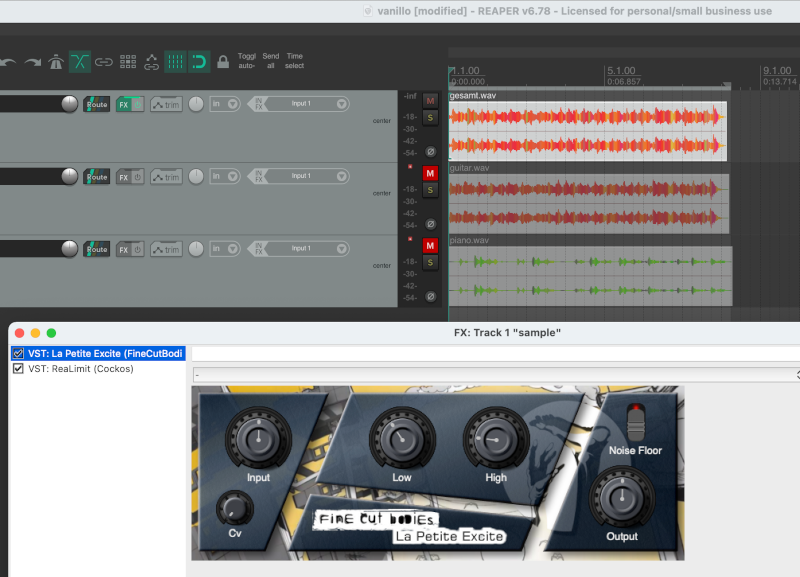800x577 pixels.
Task: Toggle grid lines toolbar icon
Action: pyautogui.click(x=175, y=62)
